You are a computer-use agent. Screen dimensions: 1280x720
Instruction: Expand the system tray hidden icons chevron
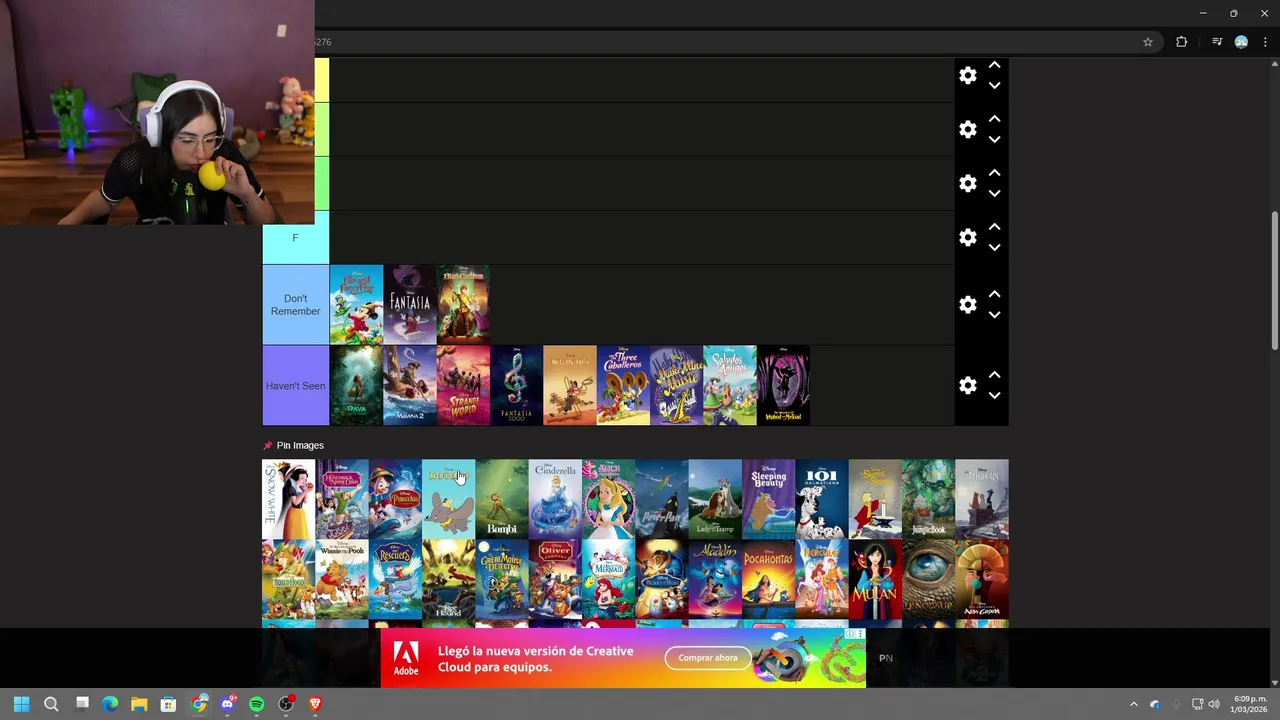[x=1133, y=704]
